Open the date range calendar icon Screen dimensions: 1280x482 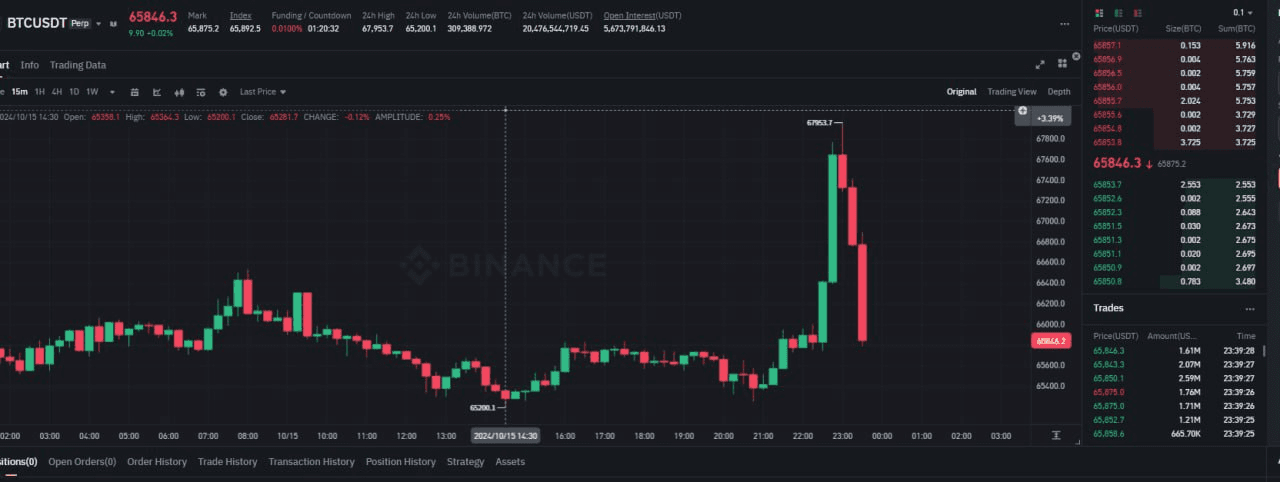pos(134,92)
